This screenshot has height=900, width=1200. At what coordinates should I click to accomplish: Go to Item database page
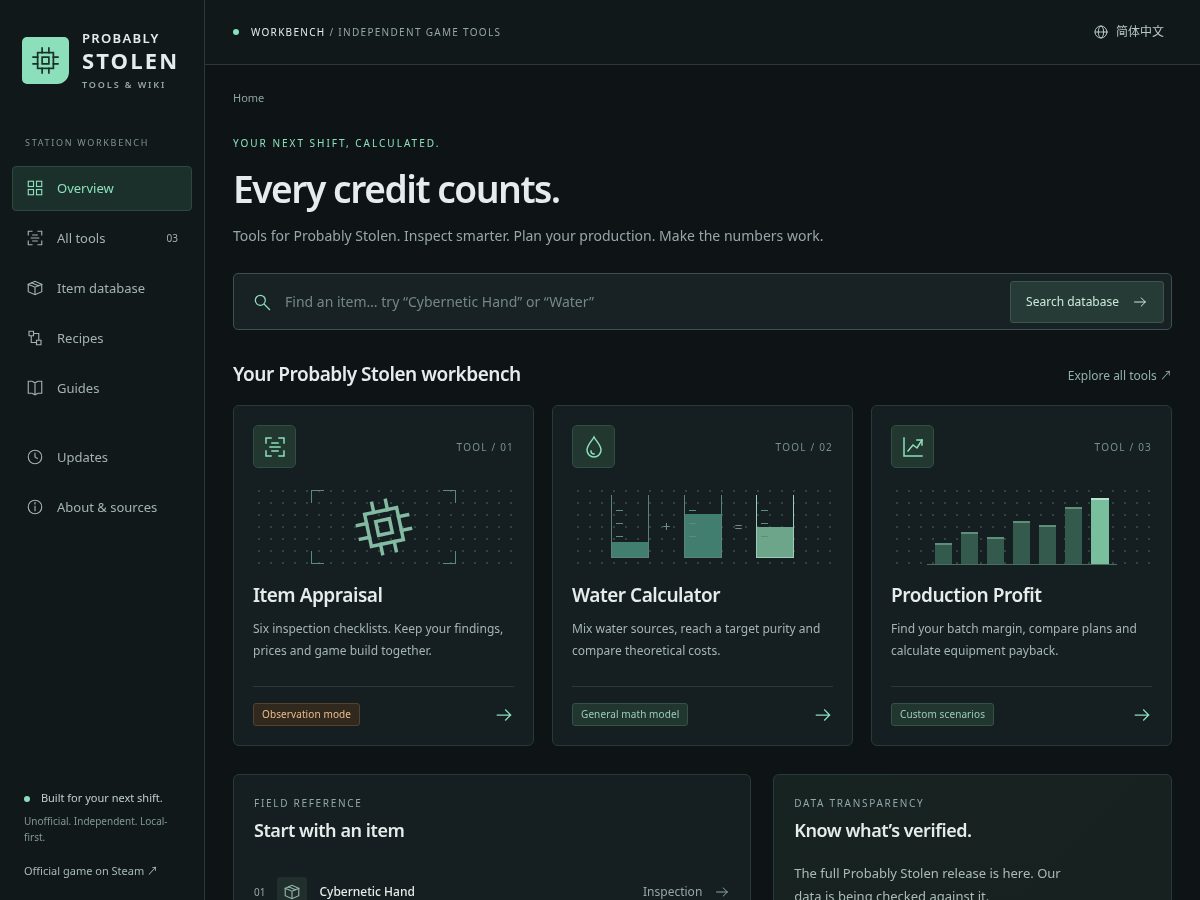tap(102, 288)
